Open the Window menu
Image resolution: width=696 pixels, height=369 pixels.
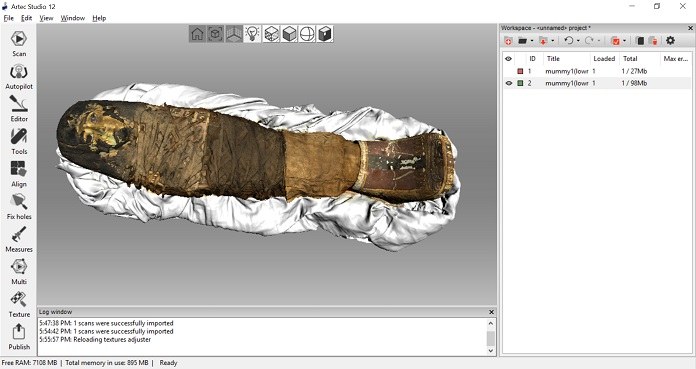tap(73, 18)
